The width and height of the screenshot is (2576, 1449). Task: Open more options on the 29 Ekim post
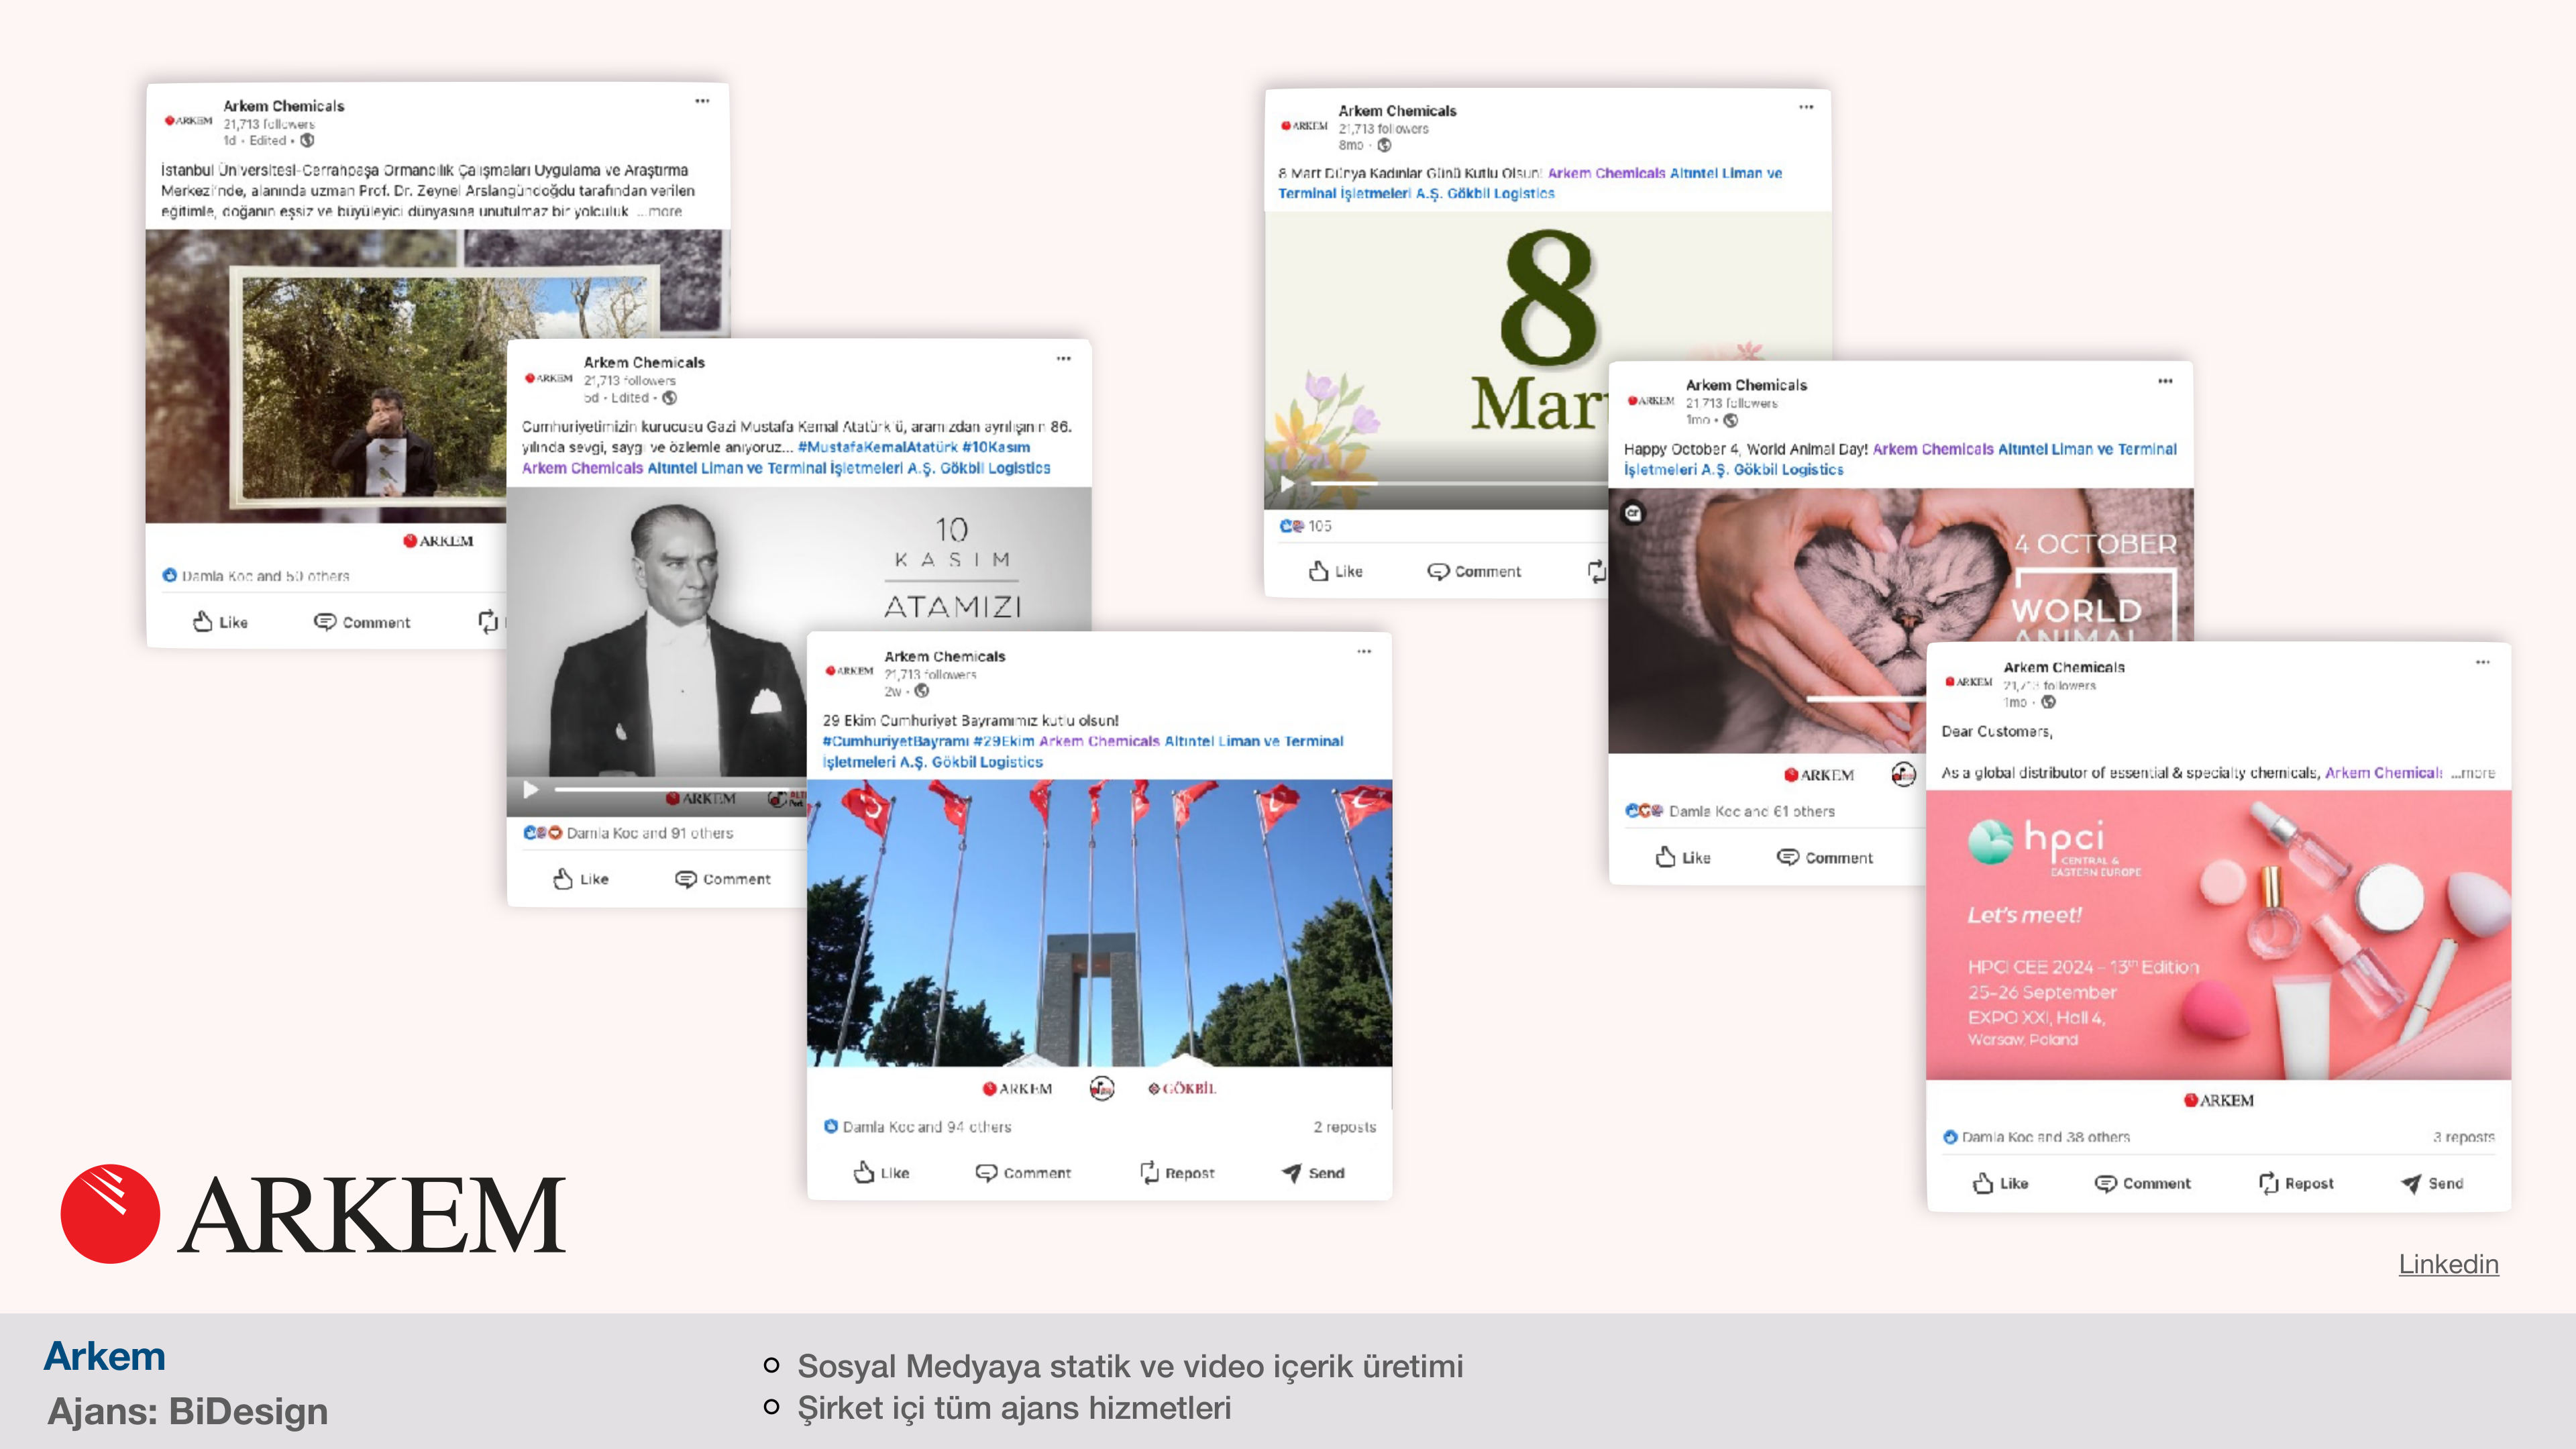click(x=1364, y=651)
